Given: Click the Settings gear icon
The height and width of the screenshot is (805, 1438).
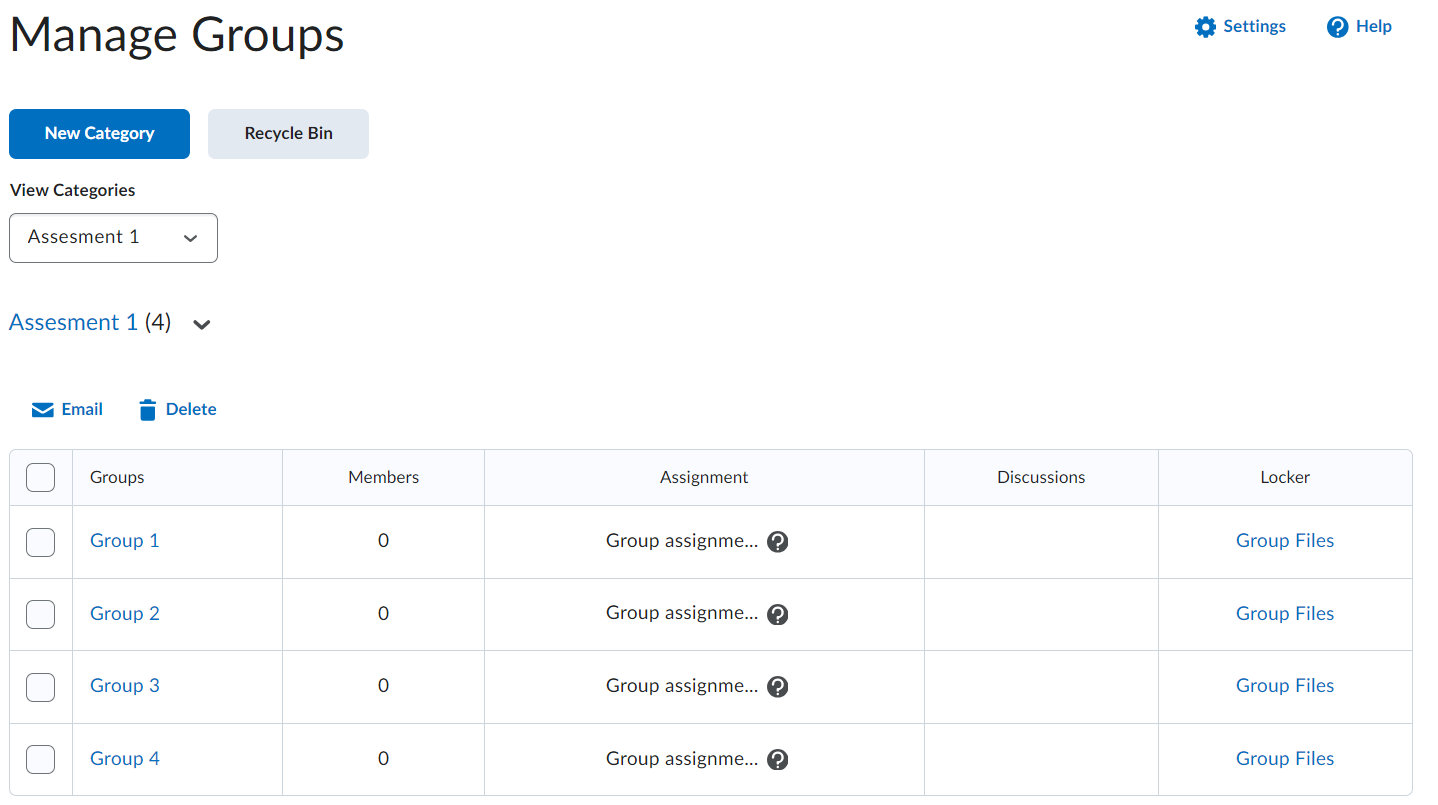Looking at the screenshot, I should pyautogui.click(x=1205, y=27).
